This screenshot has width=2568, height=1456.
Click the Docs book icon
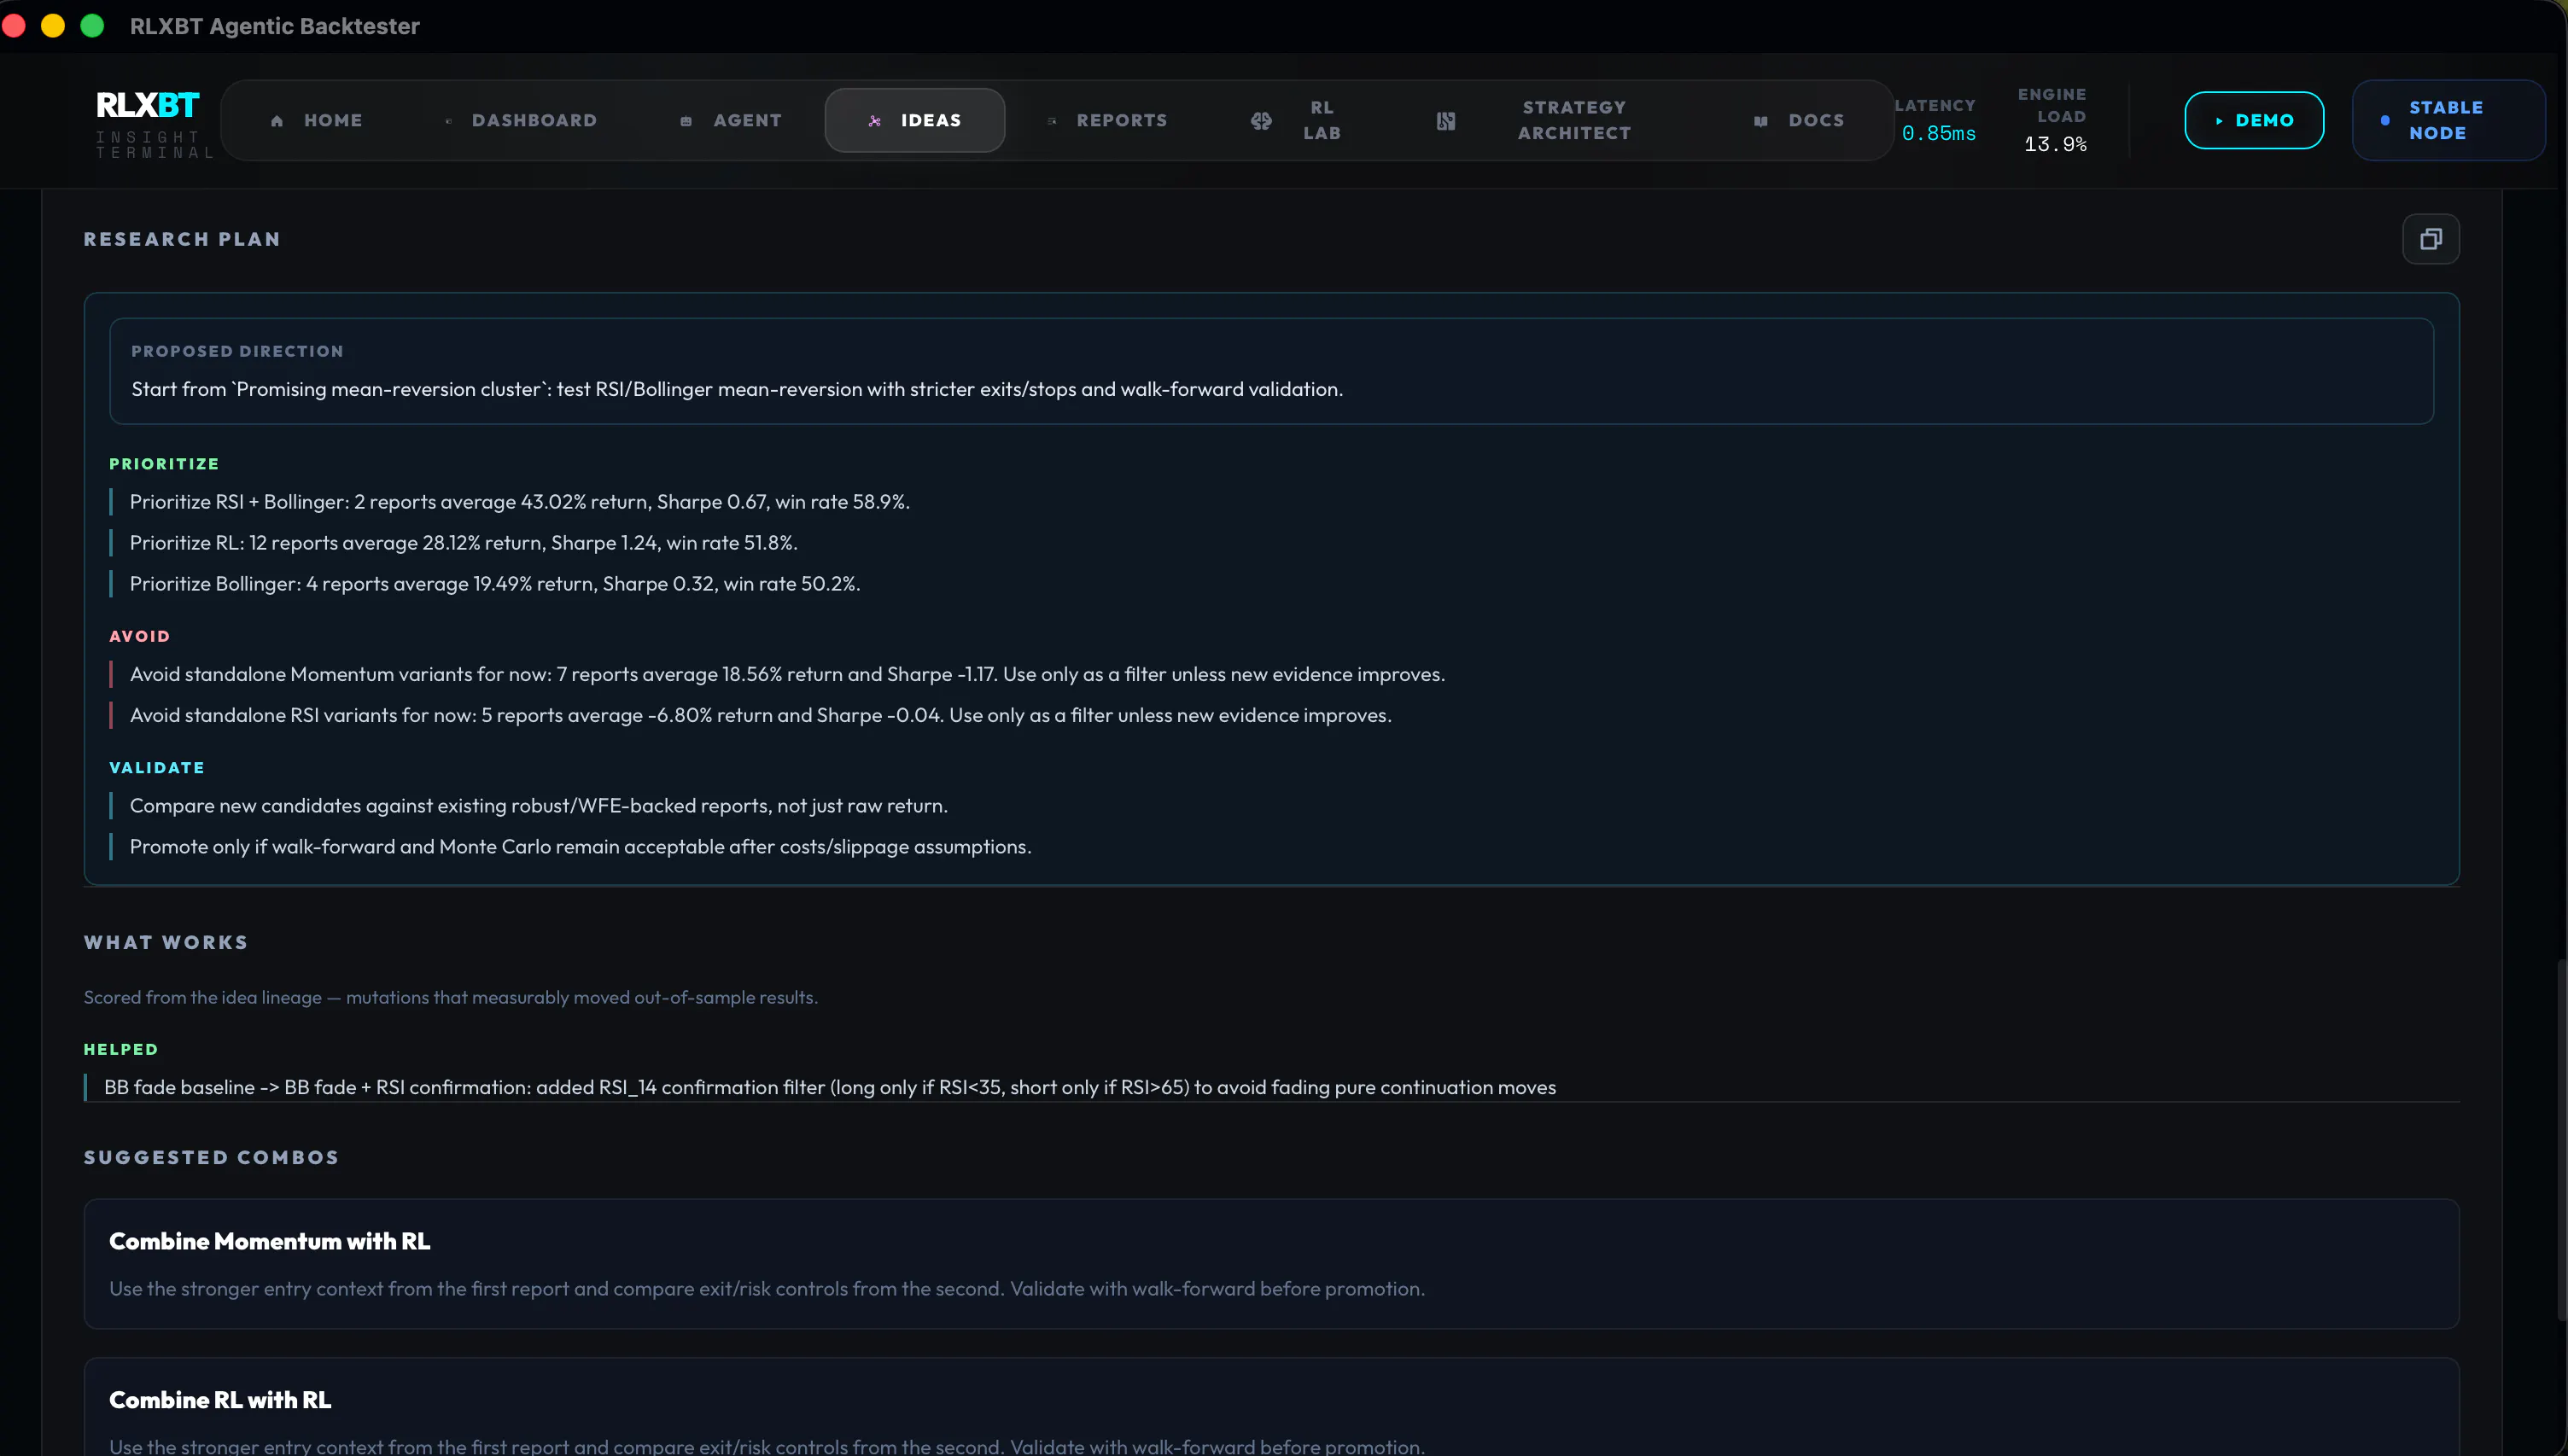[1761, 121]
